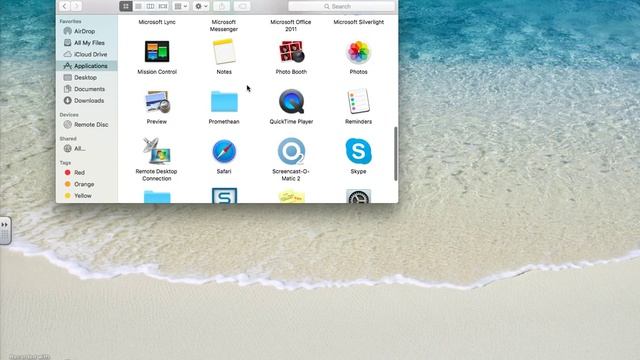Launch the Safari app icon
640x360 pixels.
224,151
